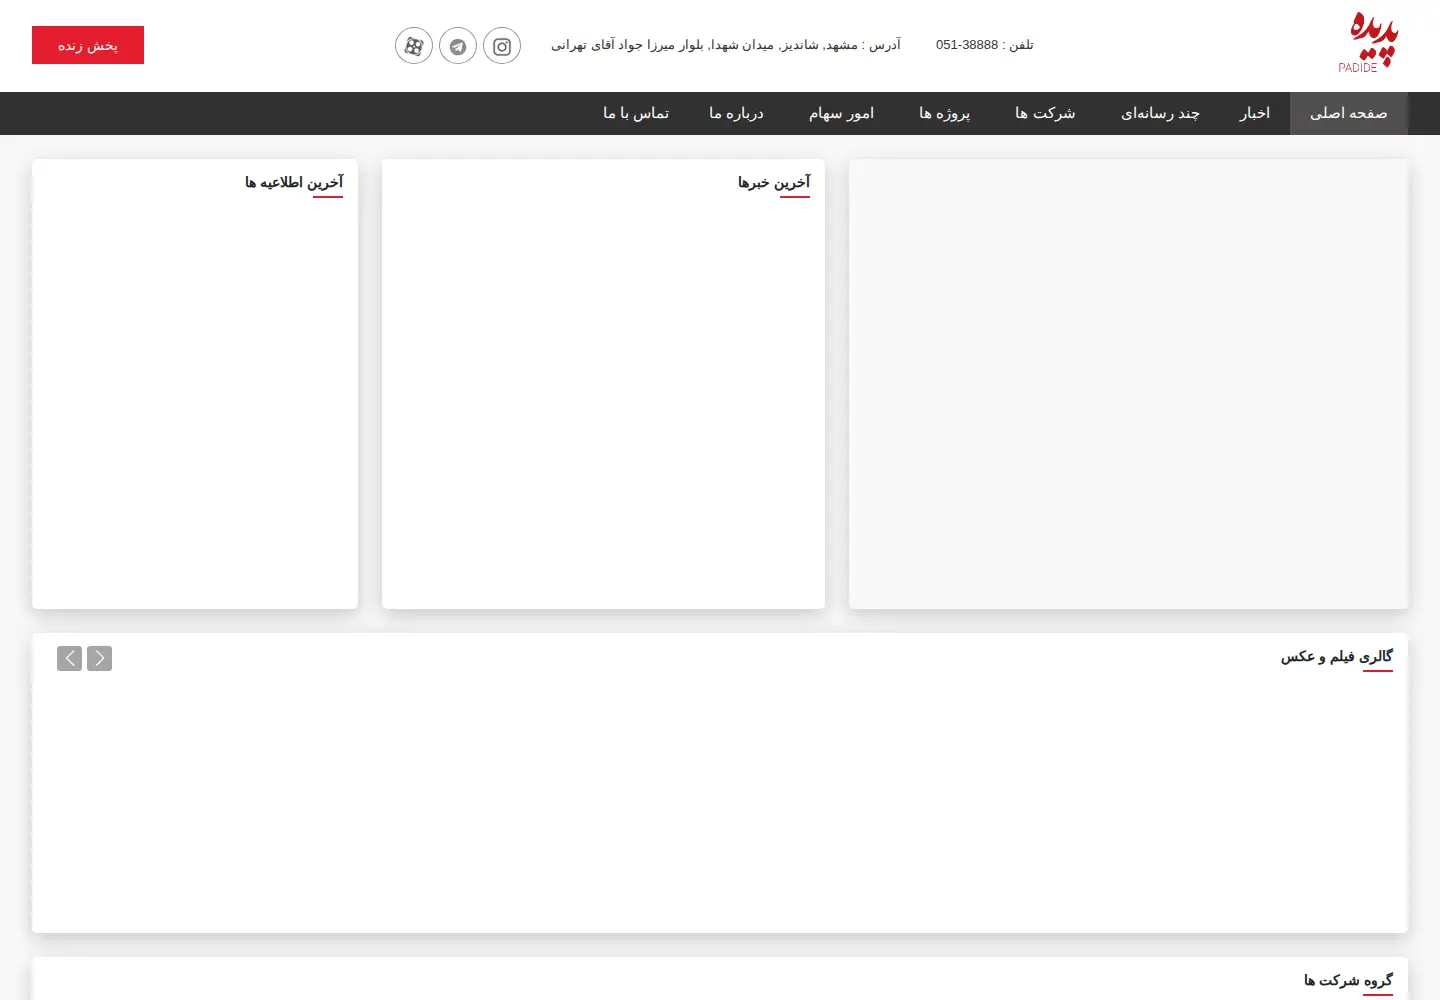Open the اخبار menu item

(x=1255, y=113)
